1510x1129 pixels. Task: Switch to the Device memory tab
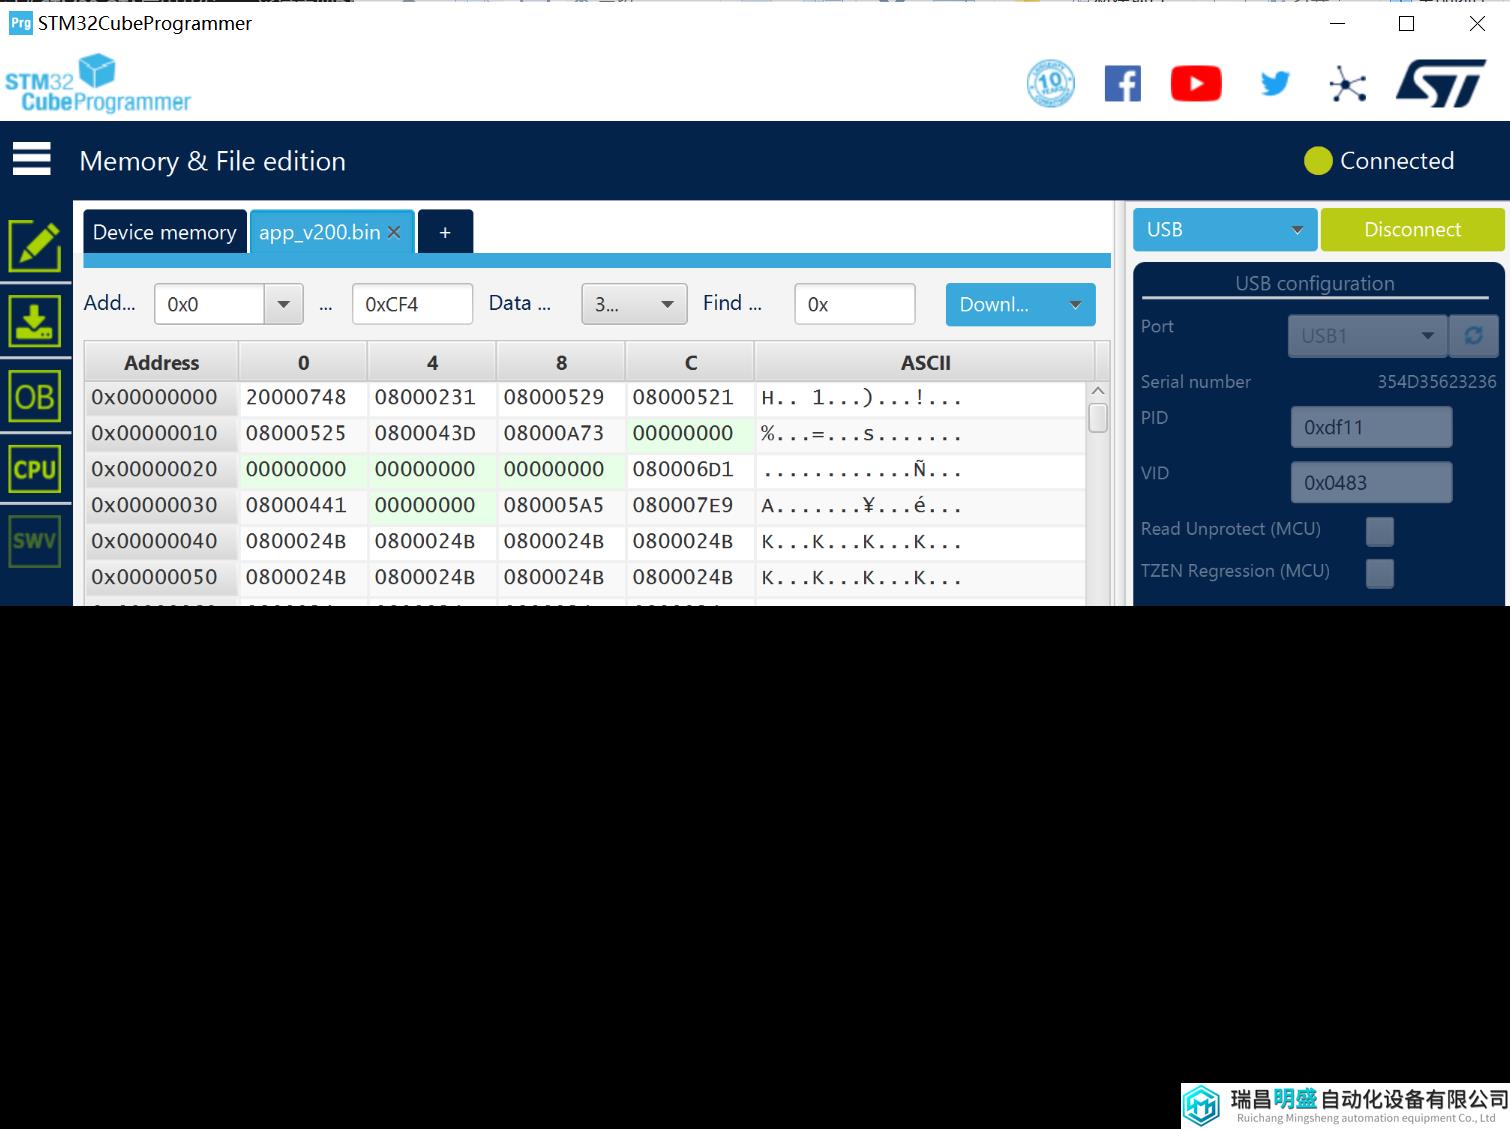tap(165, 232)
